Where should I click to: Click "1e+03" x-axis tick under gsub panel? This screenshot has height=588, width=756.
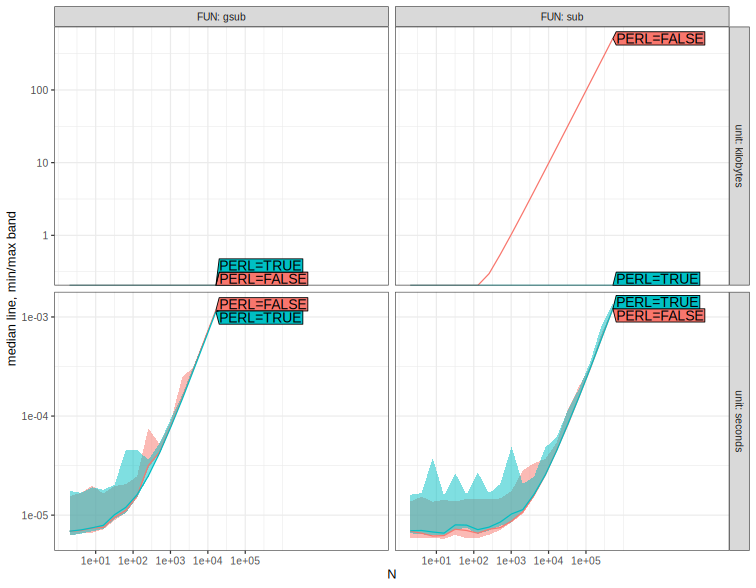170,561
